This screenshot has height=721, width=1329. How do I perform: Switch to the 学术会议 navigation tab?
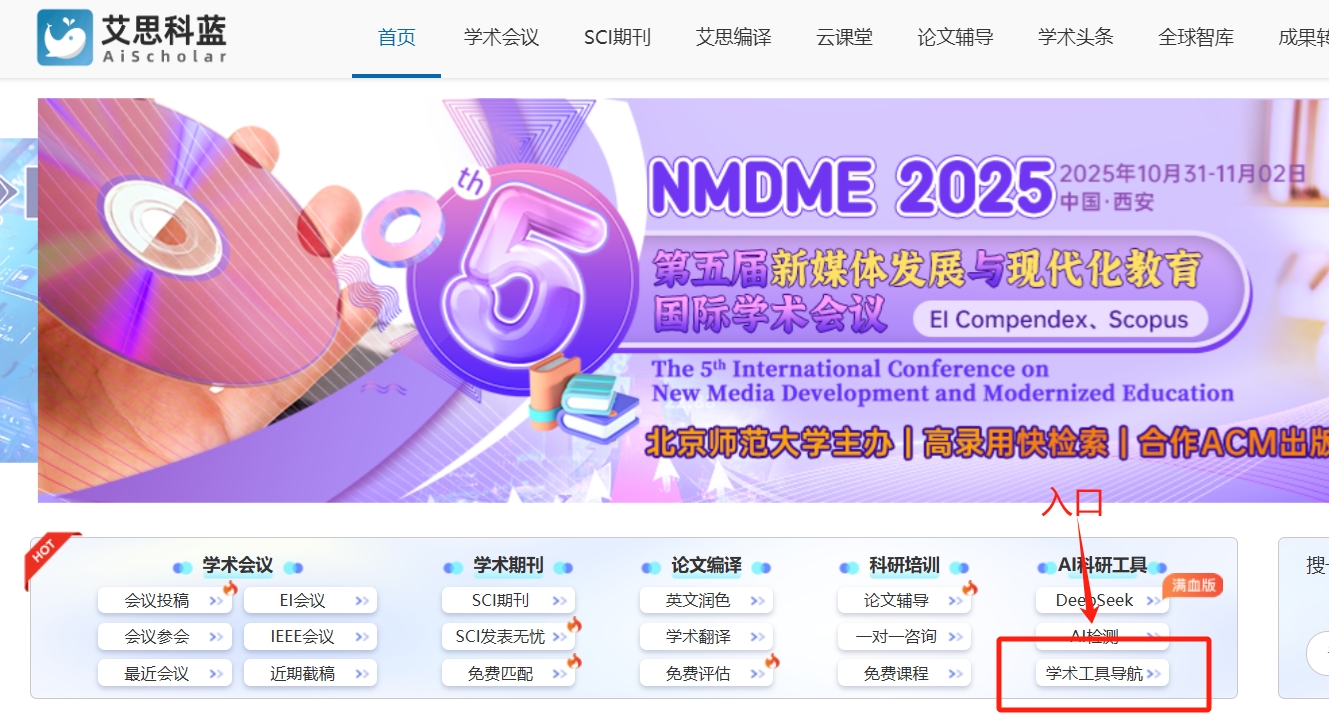click(501, 36)
